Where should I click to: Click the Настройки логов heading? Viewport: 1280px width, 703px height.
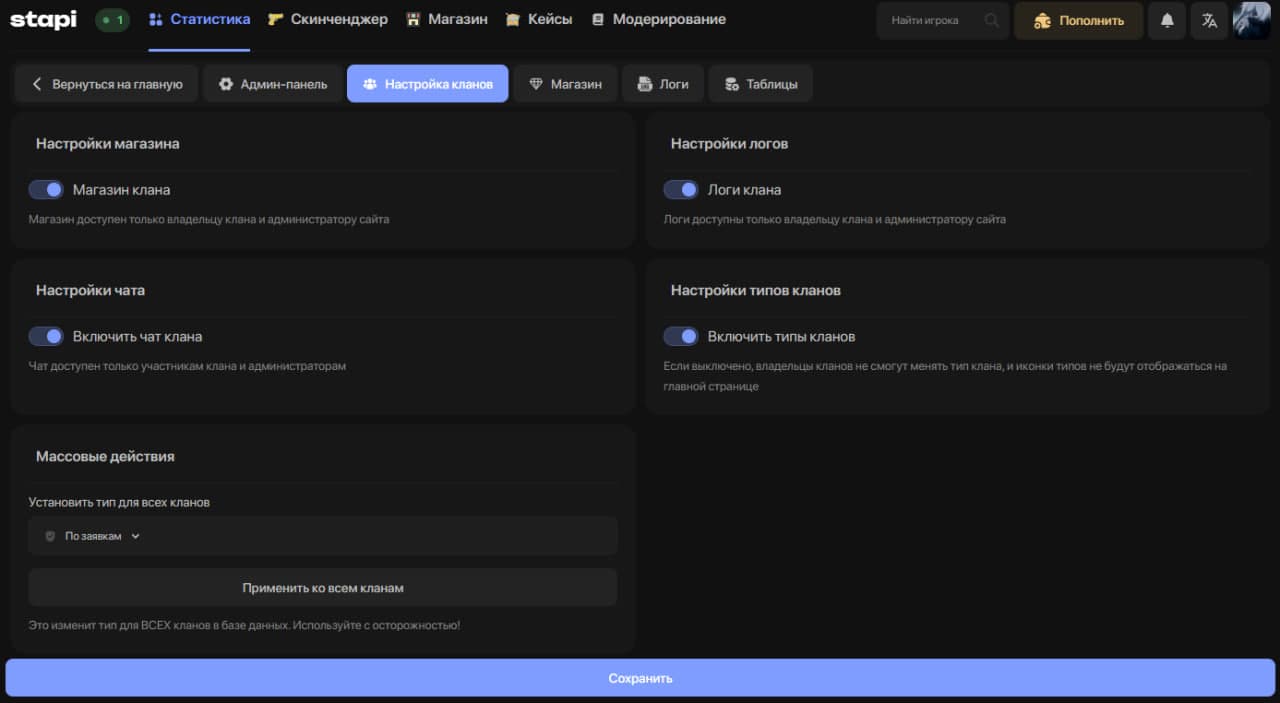coord(729,143)
